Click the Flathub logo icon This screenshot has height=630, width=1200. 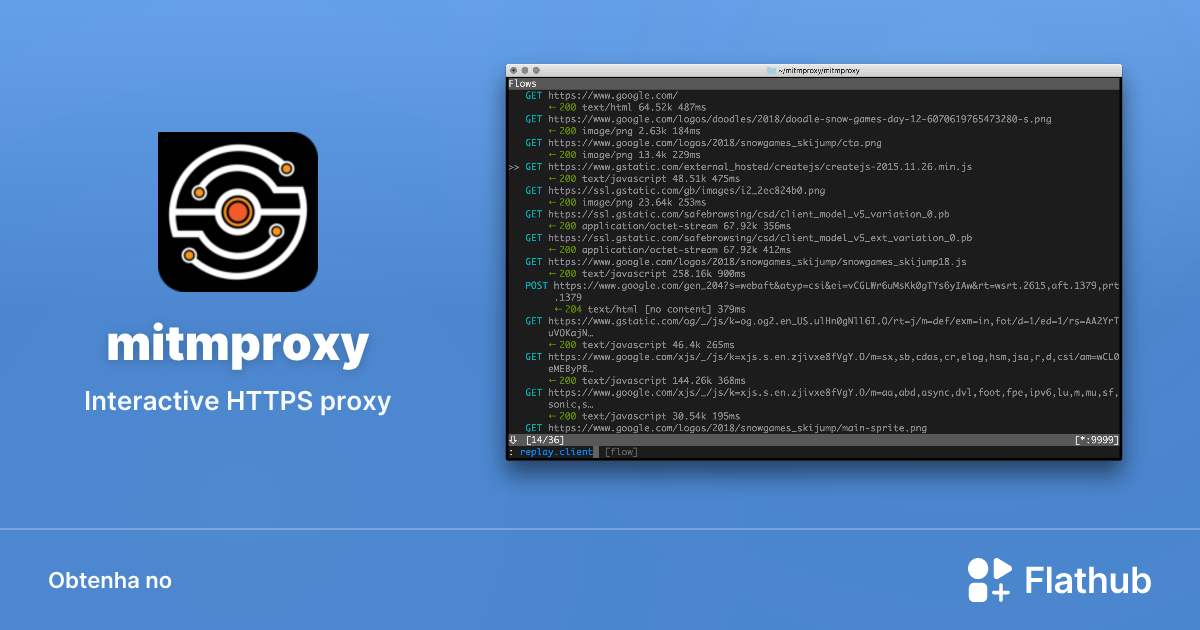tap(988, 579)
